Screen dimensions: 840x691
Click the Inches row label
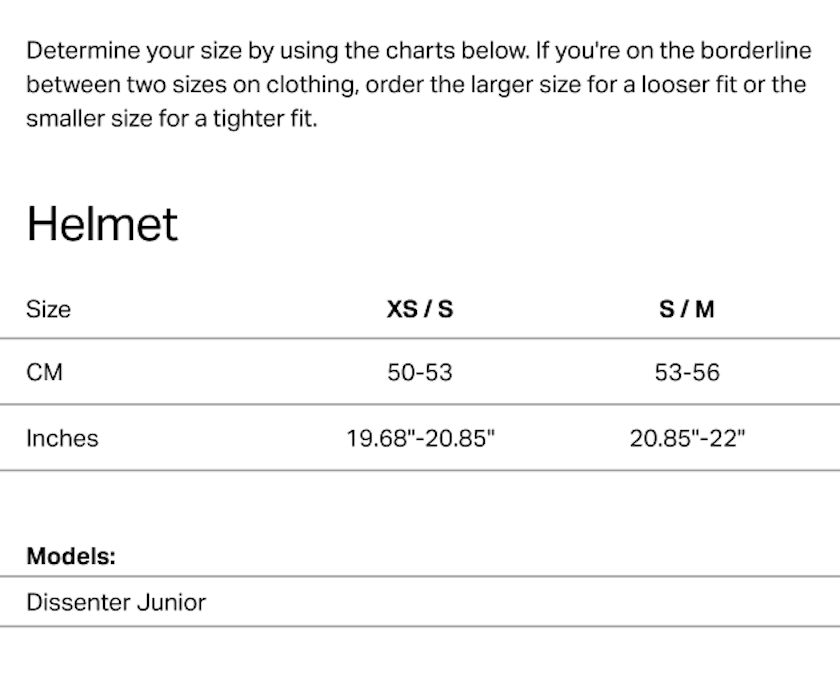click(x=62, y=438)
